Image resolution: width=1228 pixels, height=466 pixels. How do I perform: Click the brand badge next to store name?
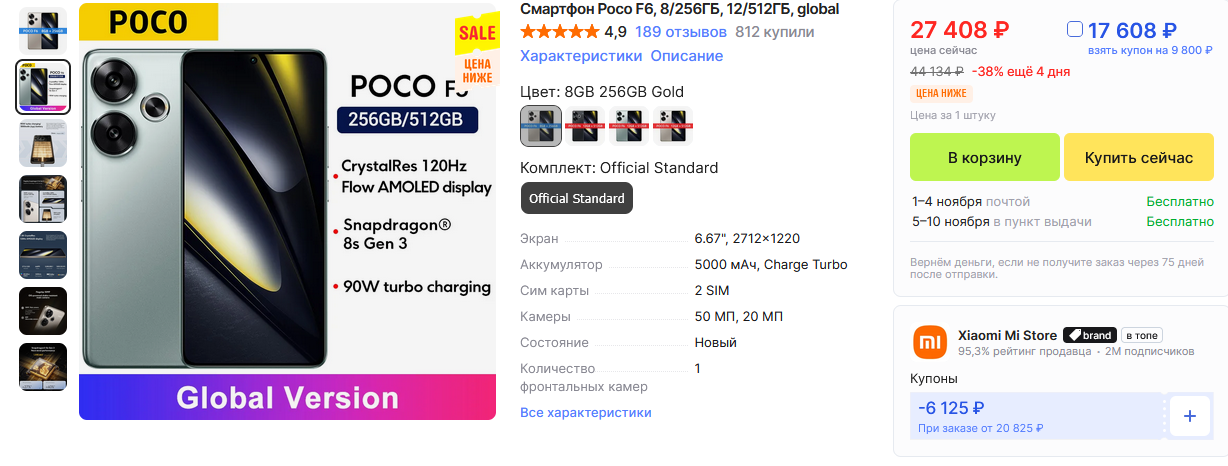(x=1088, y=335)
